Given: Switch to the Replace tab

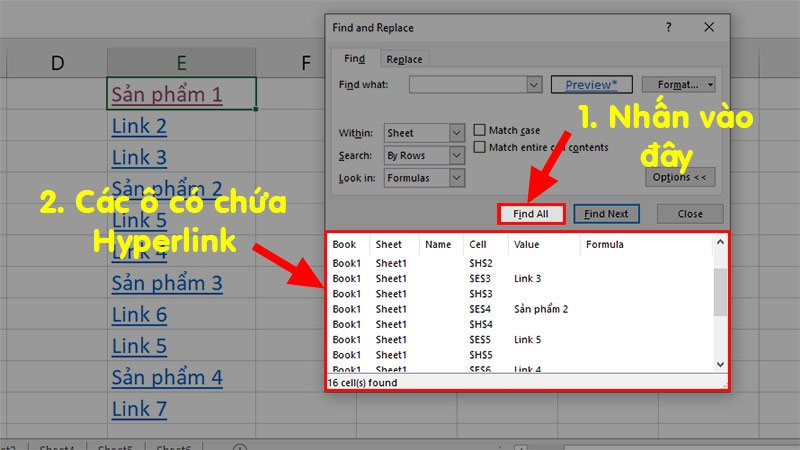Looking at the screenshot, I should [405, 60].
